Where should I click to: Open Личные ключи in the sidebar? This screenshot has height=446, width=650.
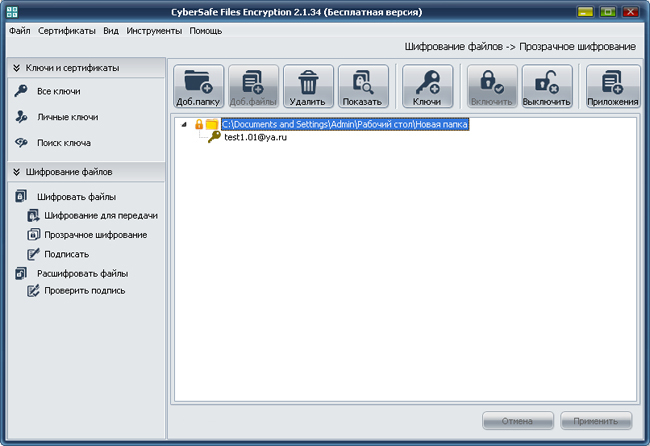(68, 117)
